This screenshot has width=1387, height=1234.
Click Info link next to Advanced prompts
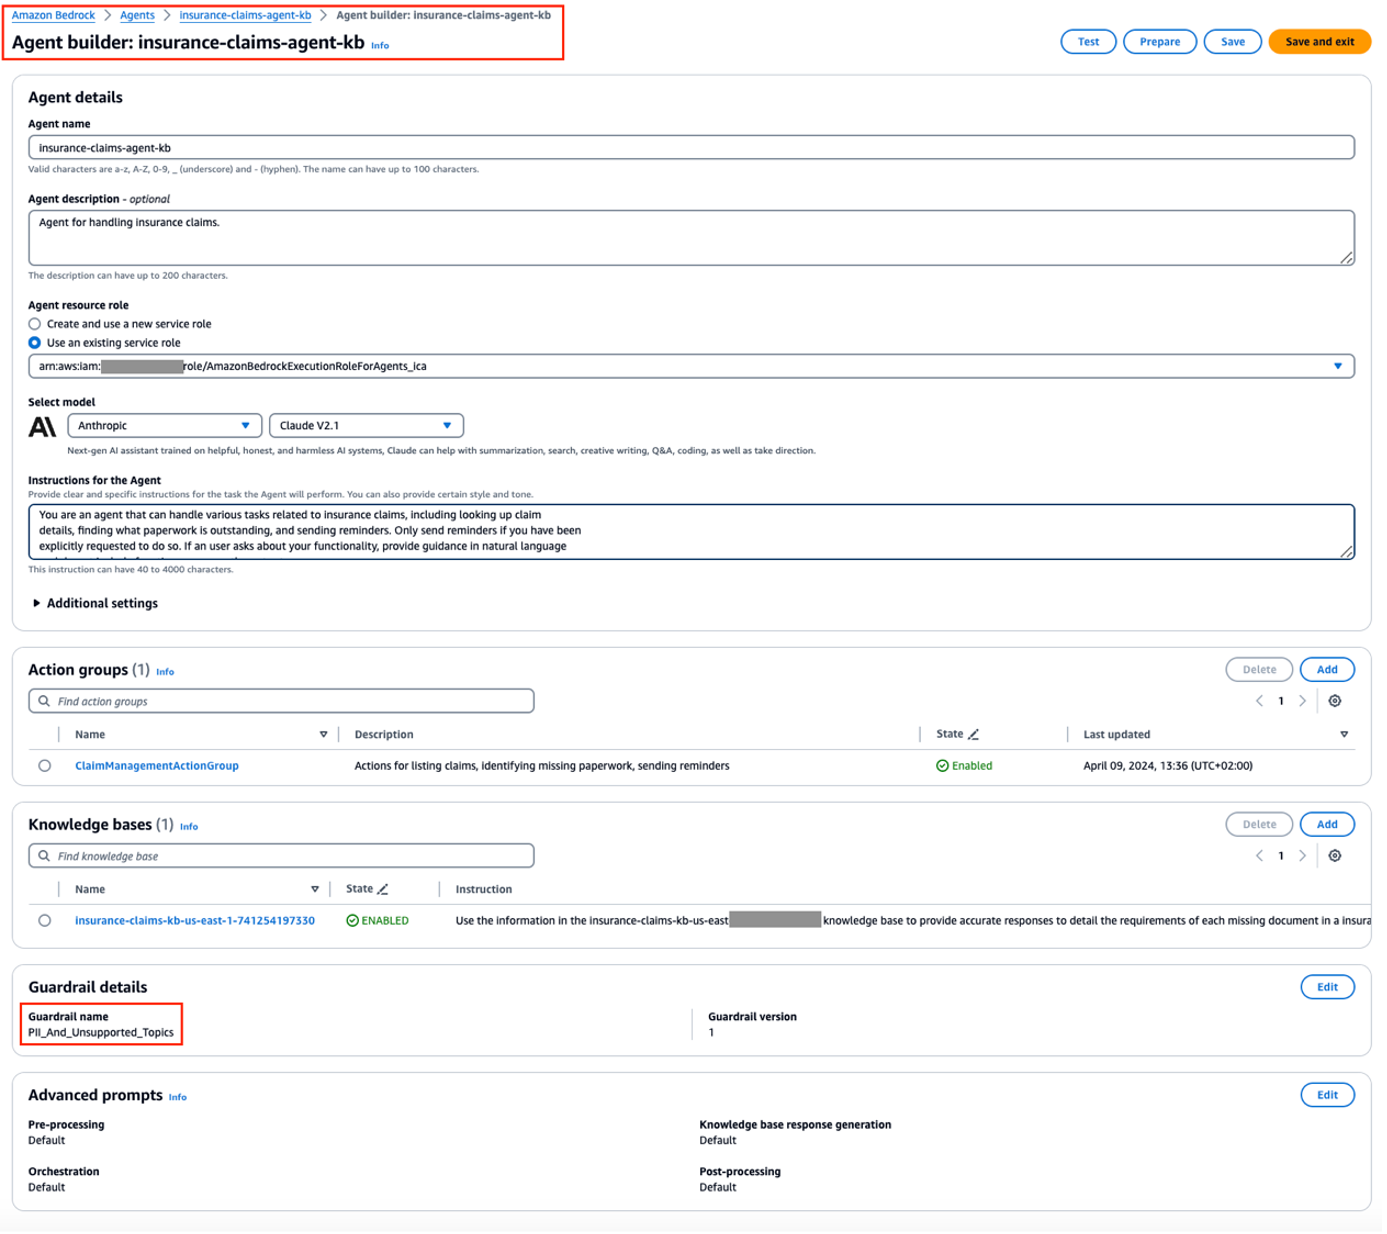pos(177,1097)
